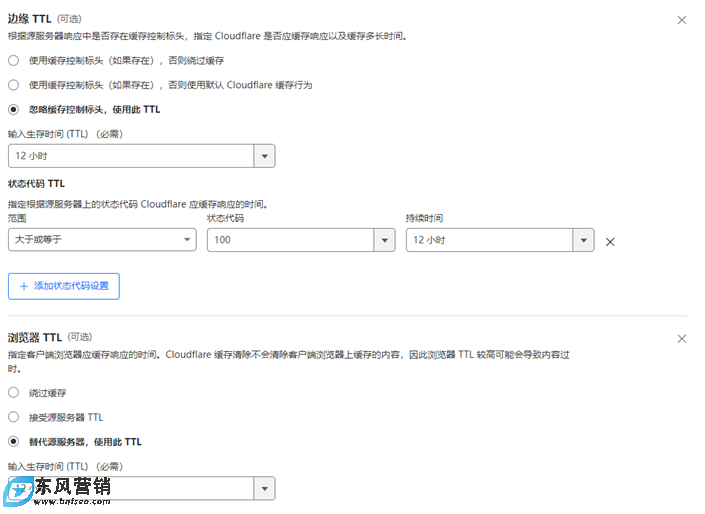
Task: Remove the status code TTL row
Action: (x=610, y=241)
